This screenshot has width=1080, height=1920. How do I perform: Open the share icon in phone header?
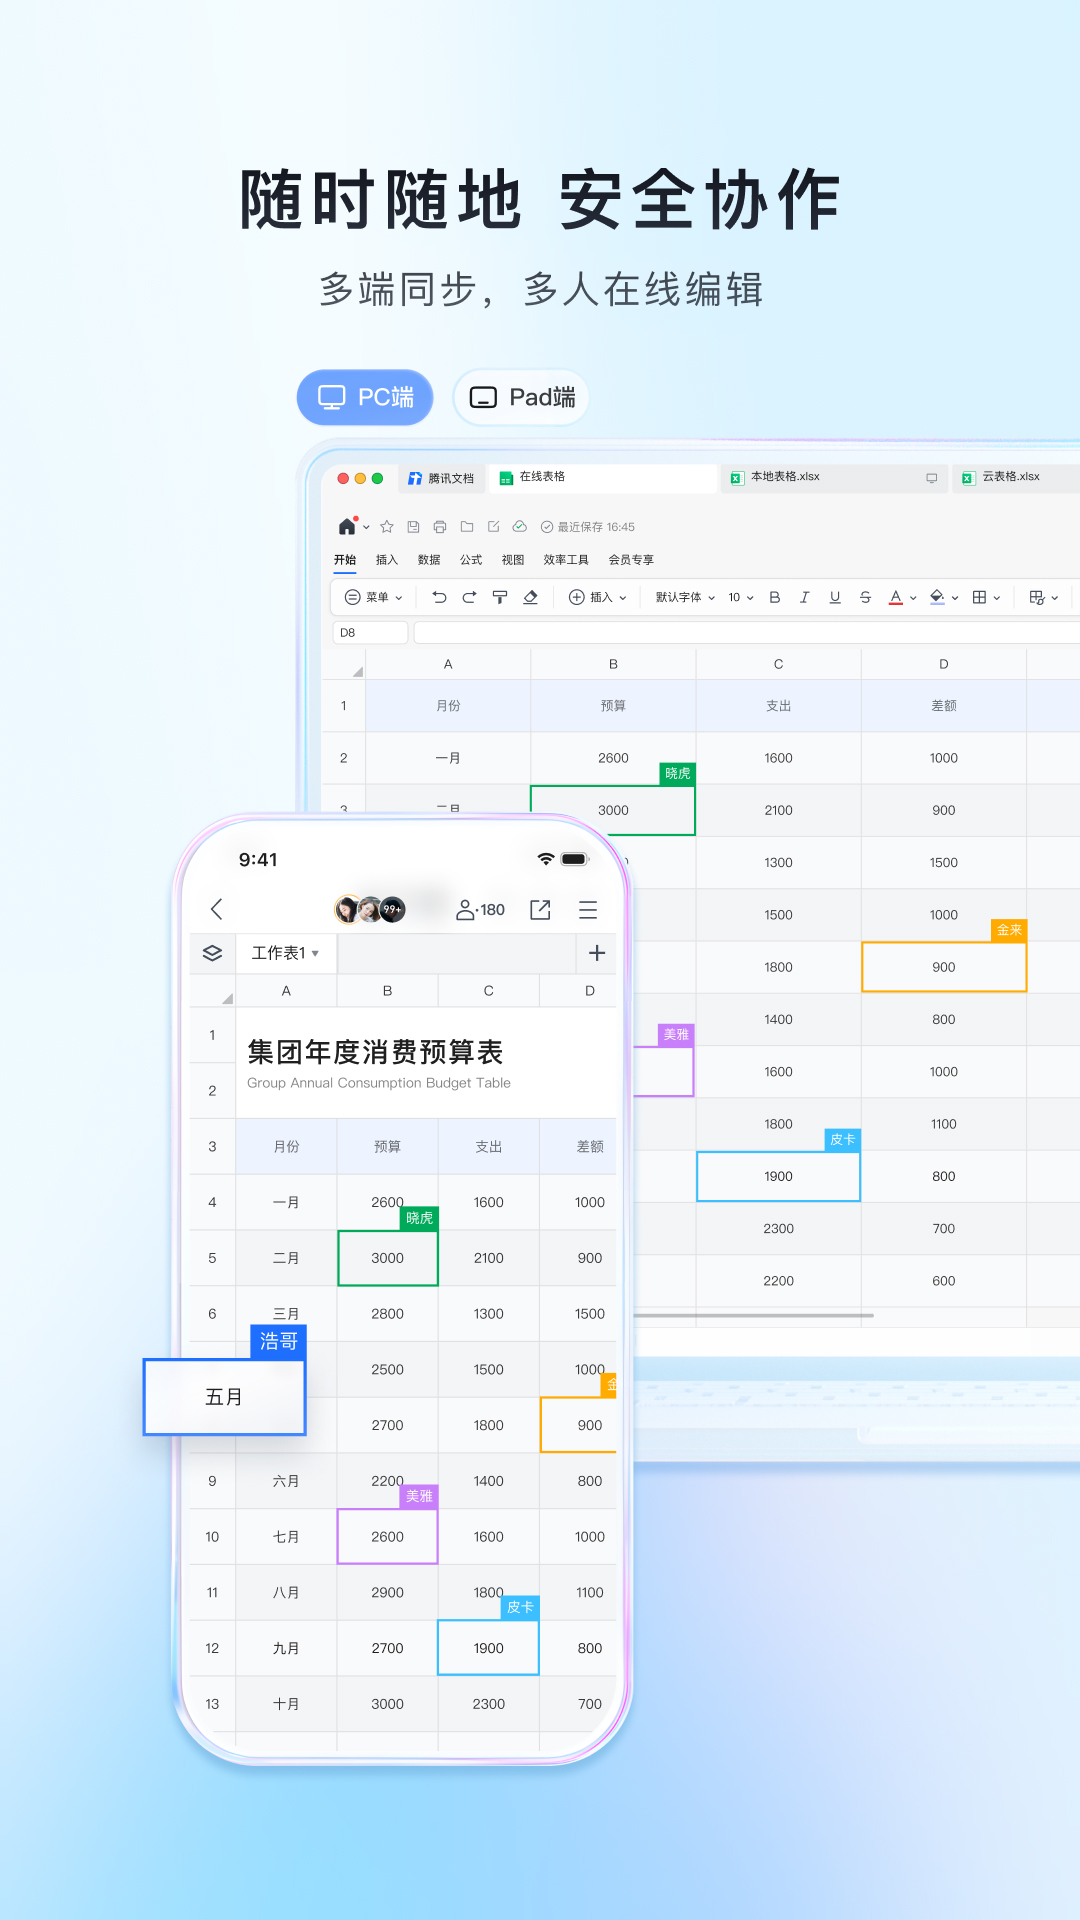pyautogui.click(x=540, y=909)
